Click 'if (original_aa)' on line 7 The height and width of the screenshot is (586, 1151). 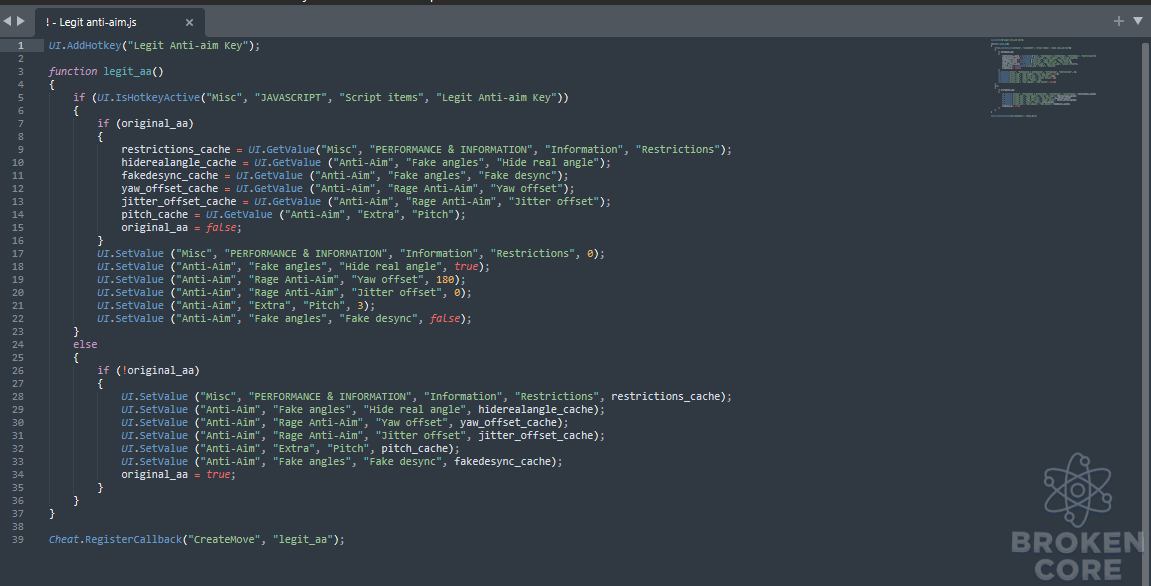[x=145, y=123]
